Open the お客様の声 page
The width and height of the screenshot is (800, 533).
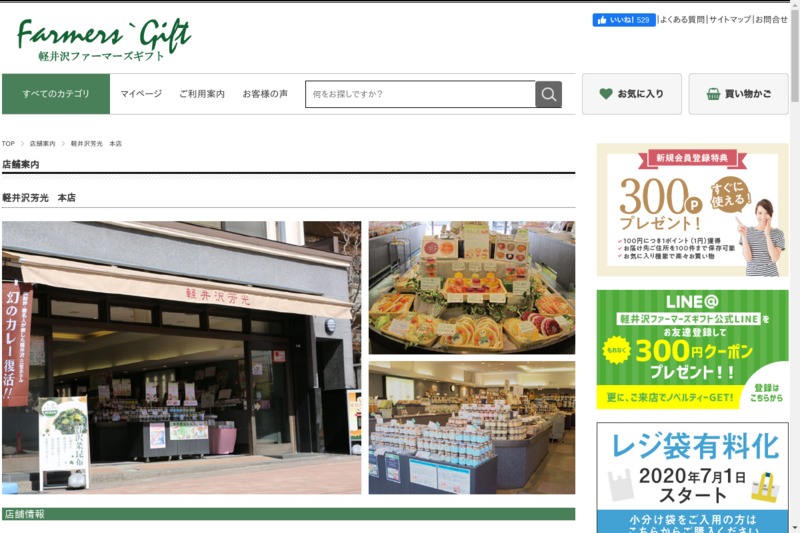click(265, 94)
